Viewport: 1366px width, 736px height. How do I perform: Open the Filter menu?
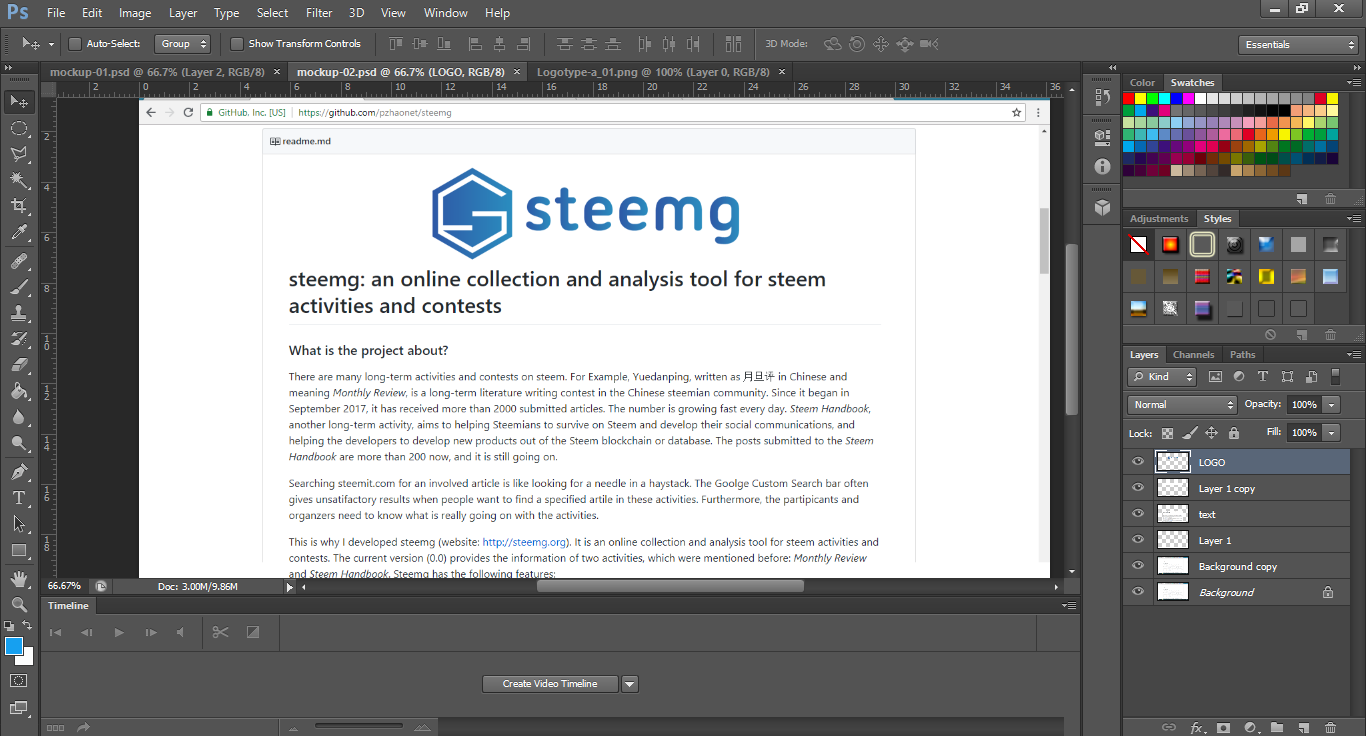319,13
